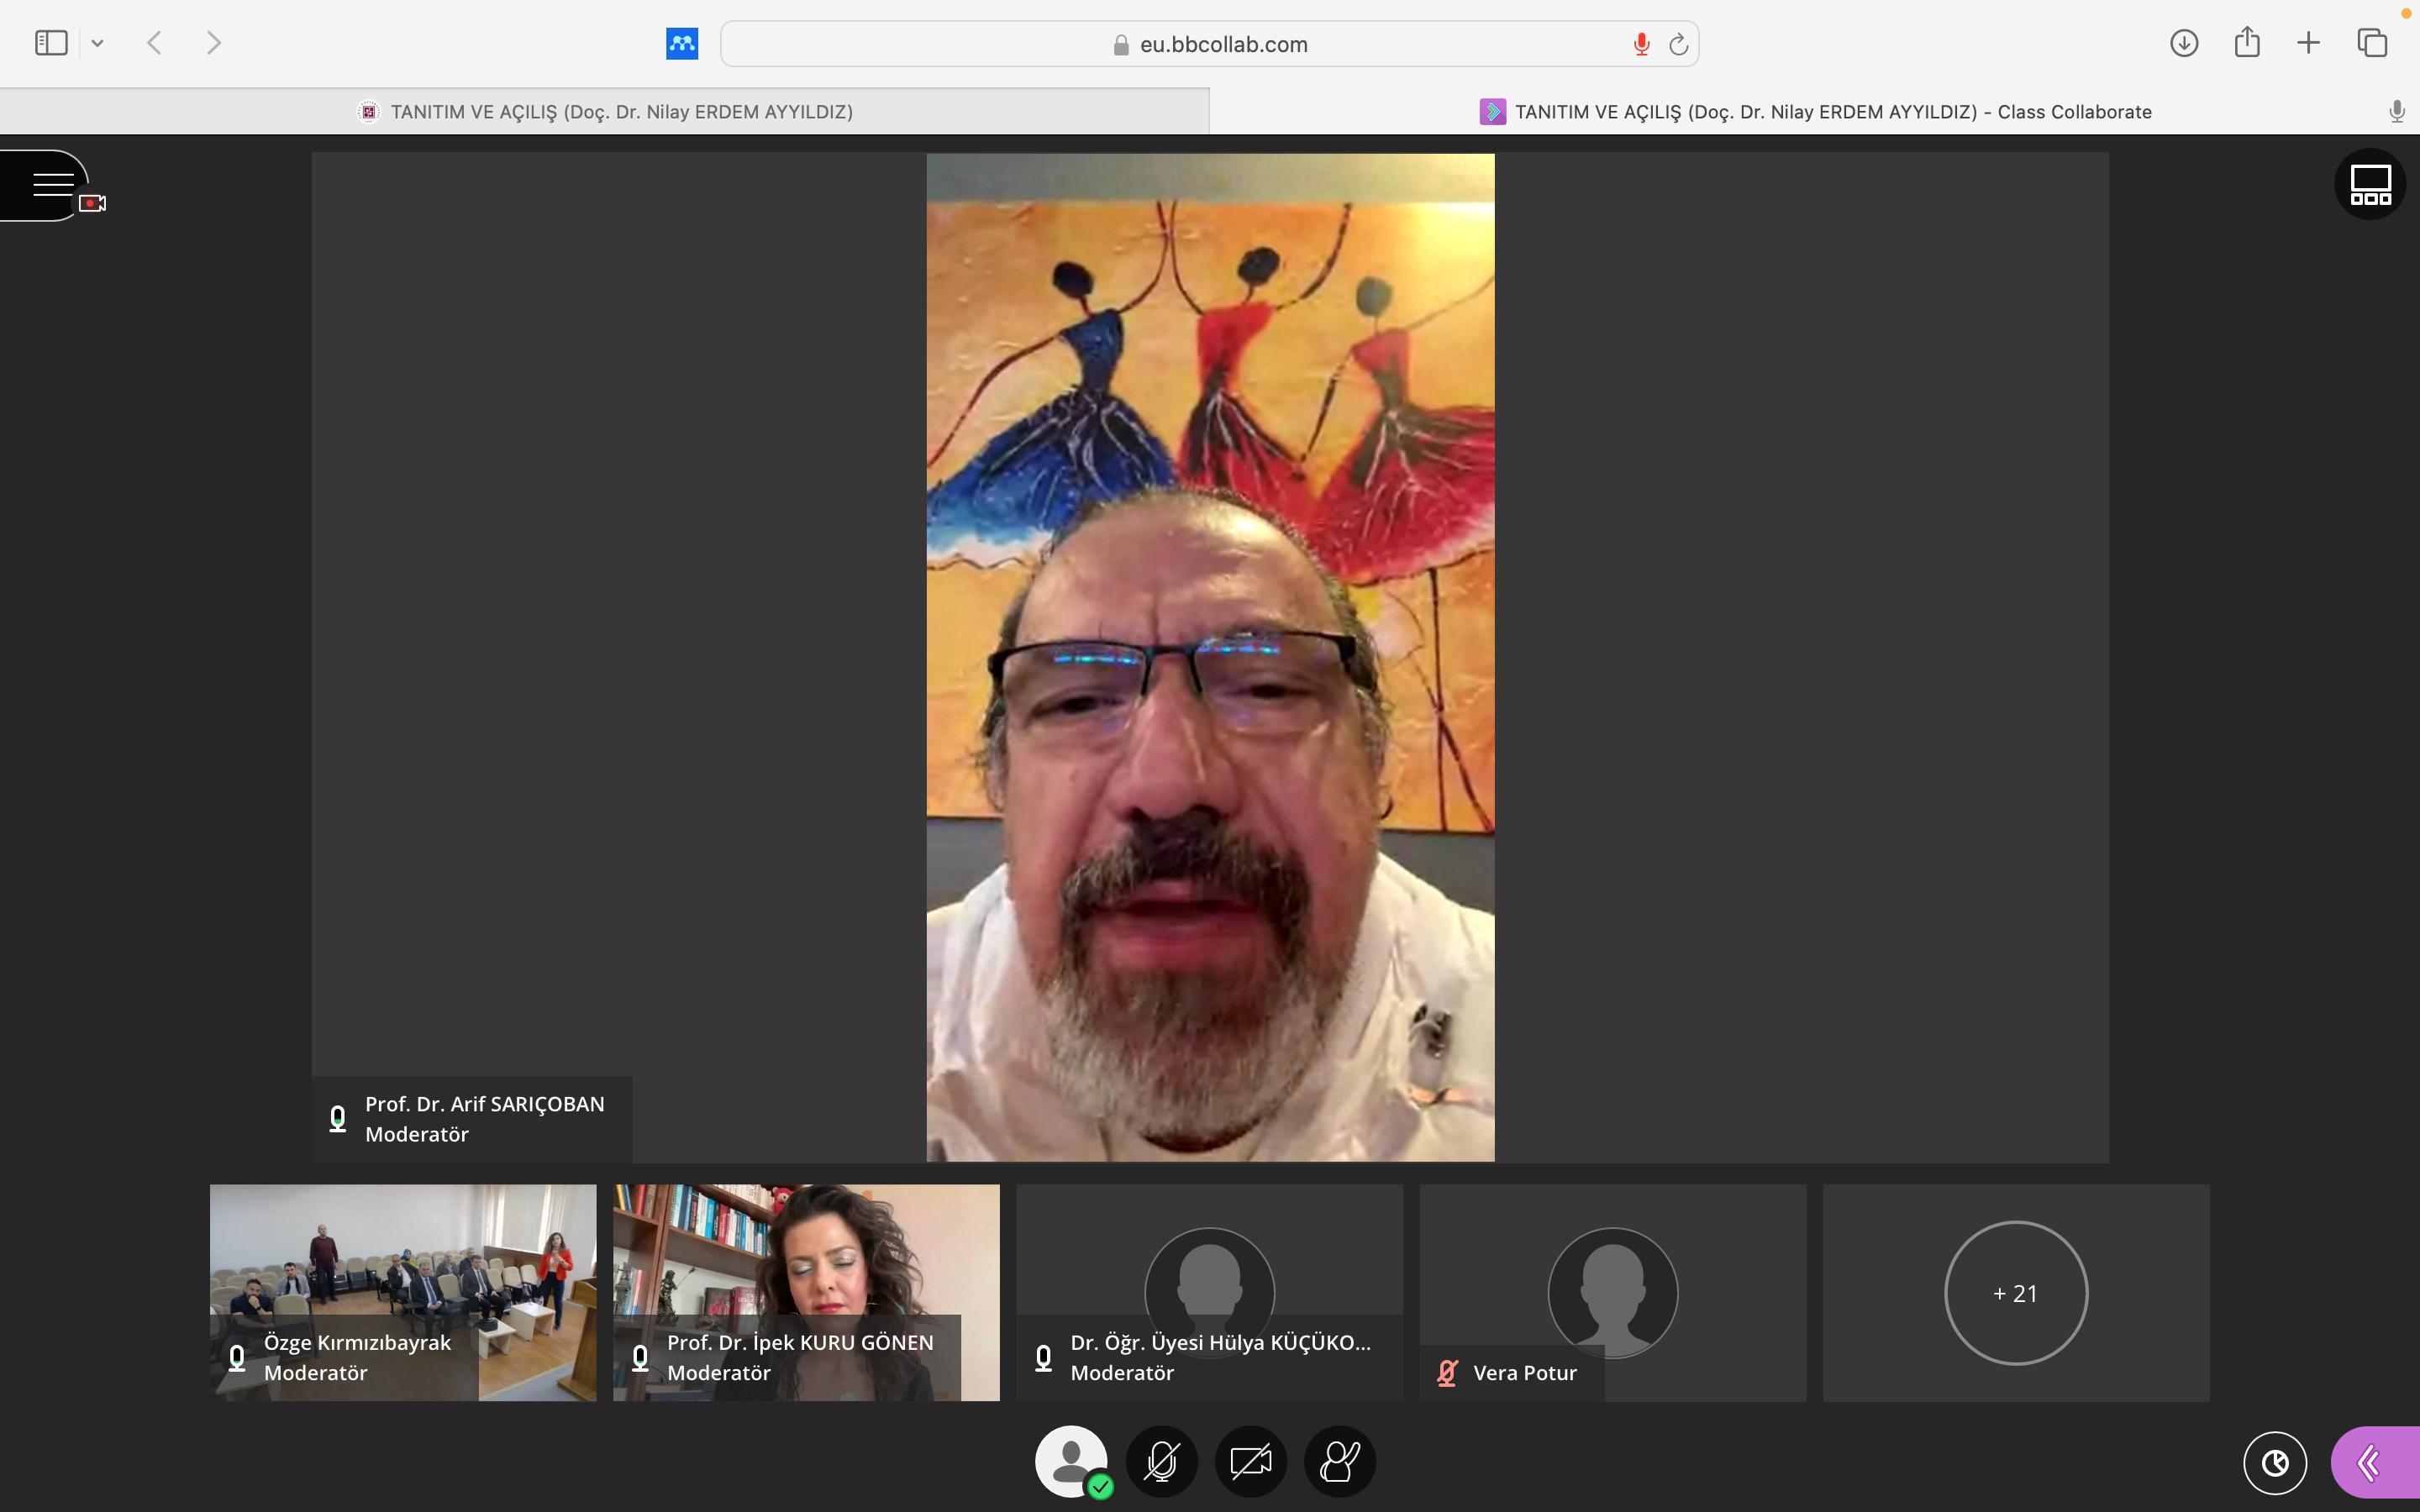
Task: Click the main speaker video feed
Action: (x=1210, y=657)
